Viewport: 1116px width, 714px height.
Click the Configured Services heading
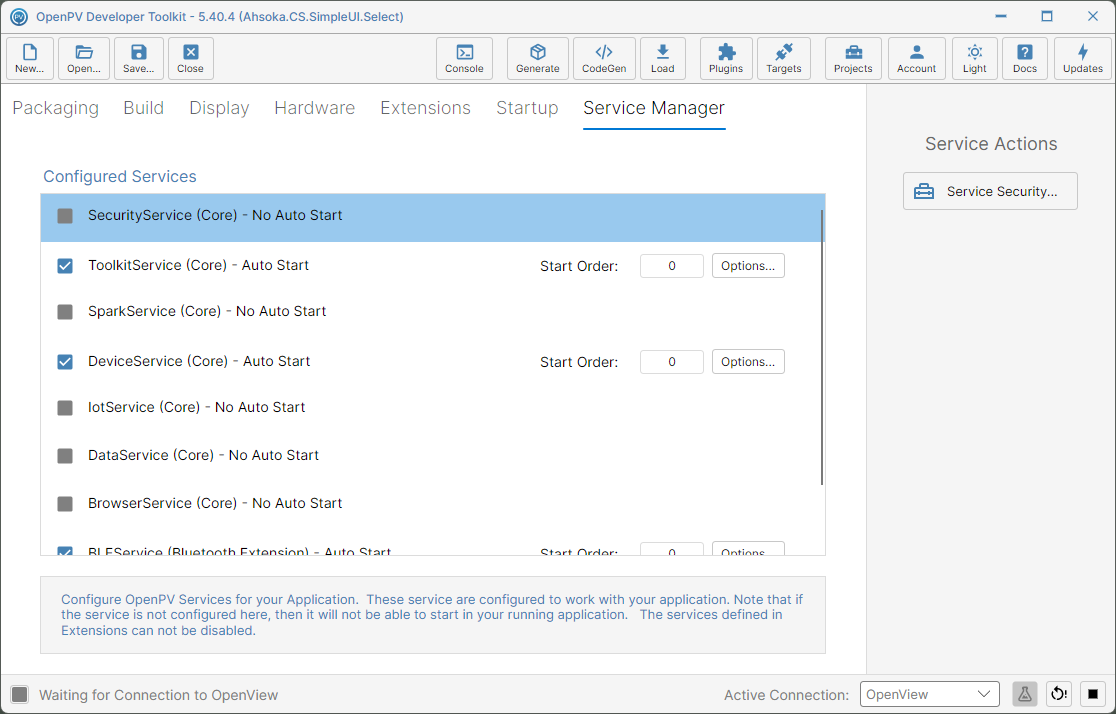pos(120,176)
